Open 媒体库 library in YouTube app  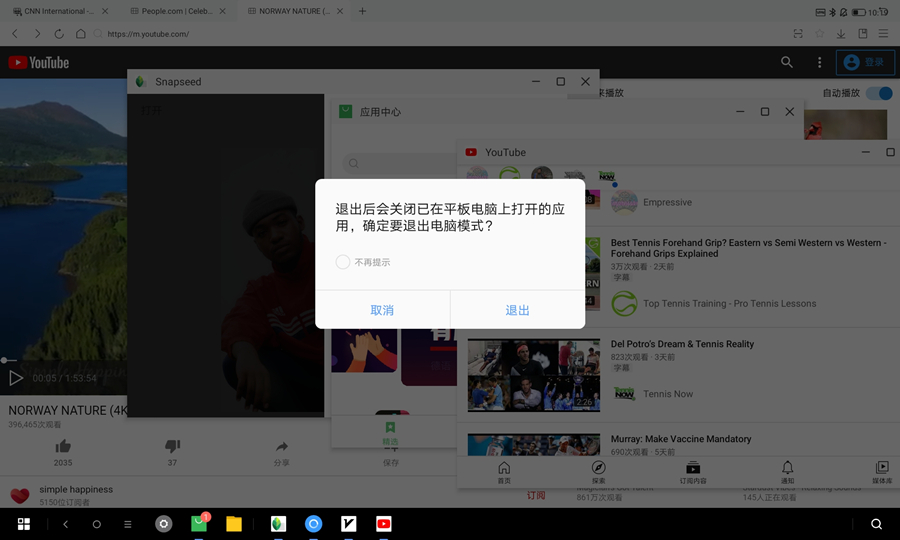coord(882,472)
